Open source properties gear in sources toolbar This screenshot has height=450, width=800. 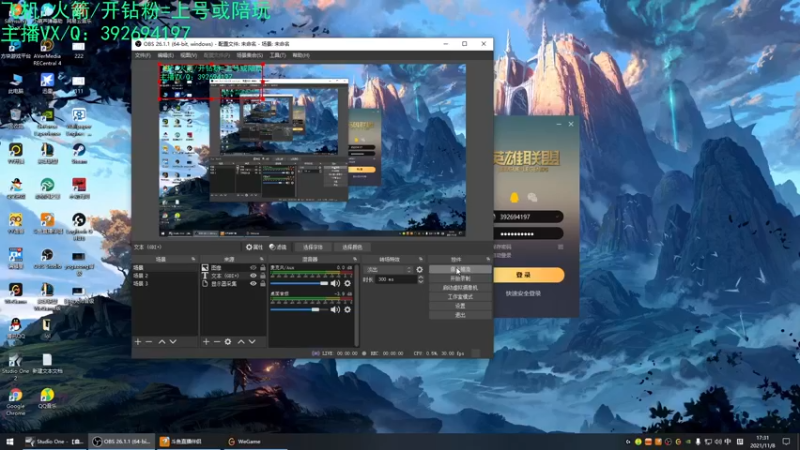(x=228, y=341)
